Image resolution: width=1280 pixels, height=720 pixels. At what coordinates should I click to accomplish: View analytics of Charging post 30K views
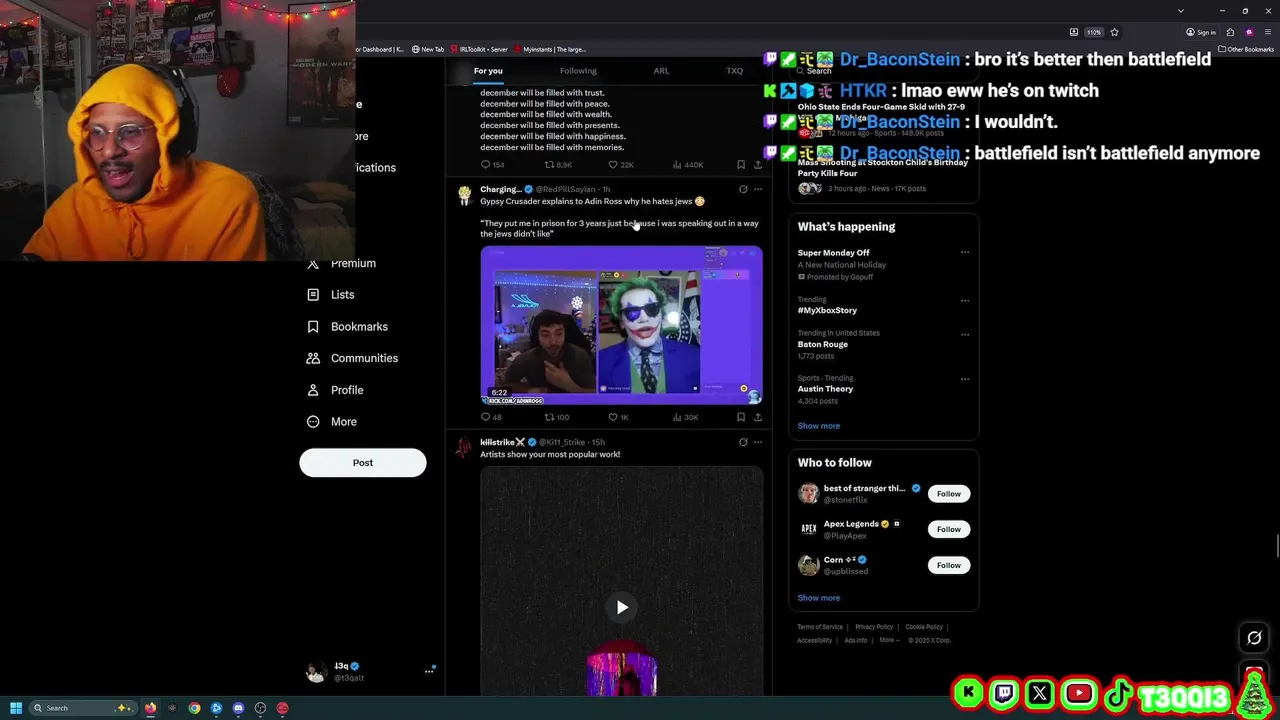(685, 417)
